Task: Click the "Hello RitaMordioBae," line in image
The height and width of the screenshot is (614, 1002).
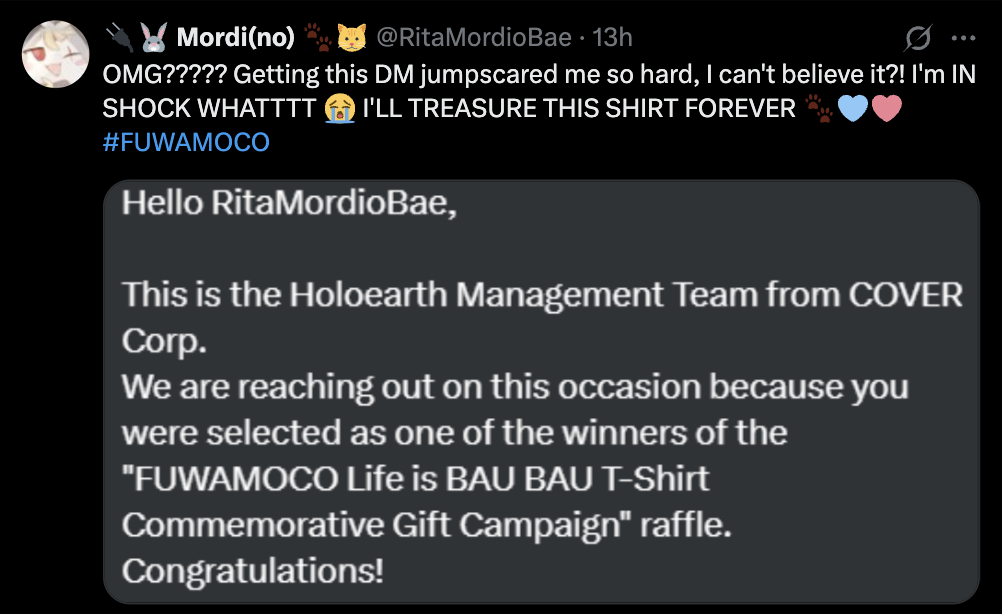Action: click(x=289, y=203)
